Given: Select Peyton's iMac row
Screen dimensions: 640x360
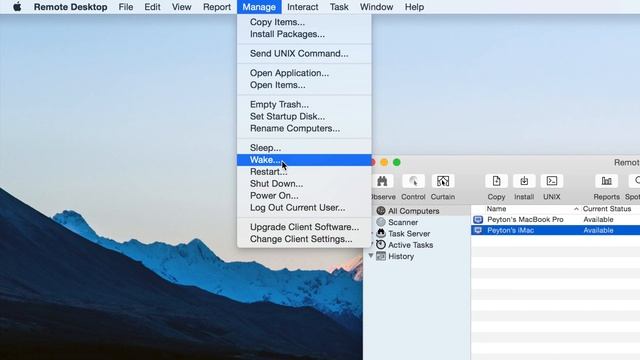Looking at the screenshot, I should tap(556, 231).
